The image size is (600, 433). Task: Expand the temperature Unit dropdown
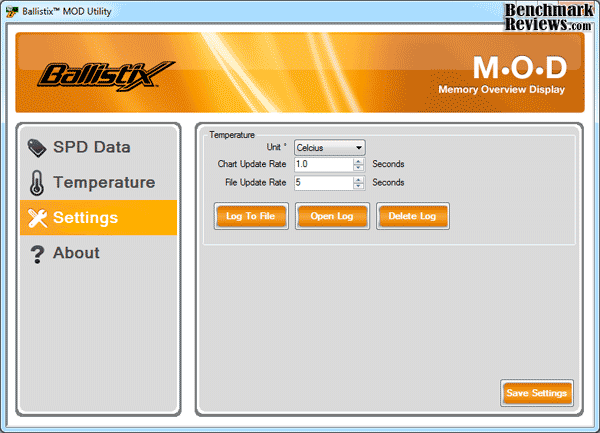[x=329, y=148]
